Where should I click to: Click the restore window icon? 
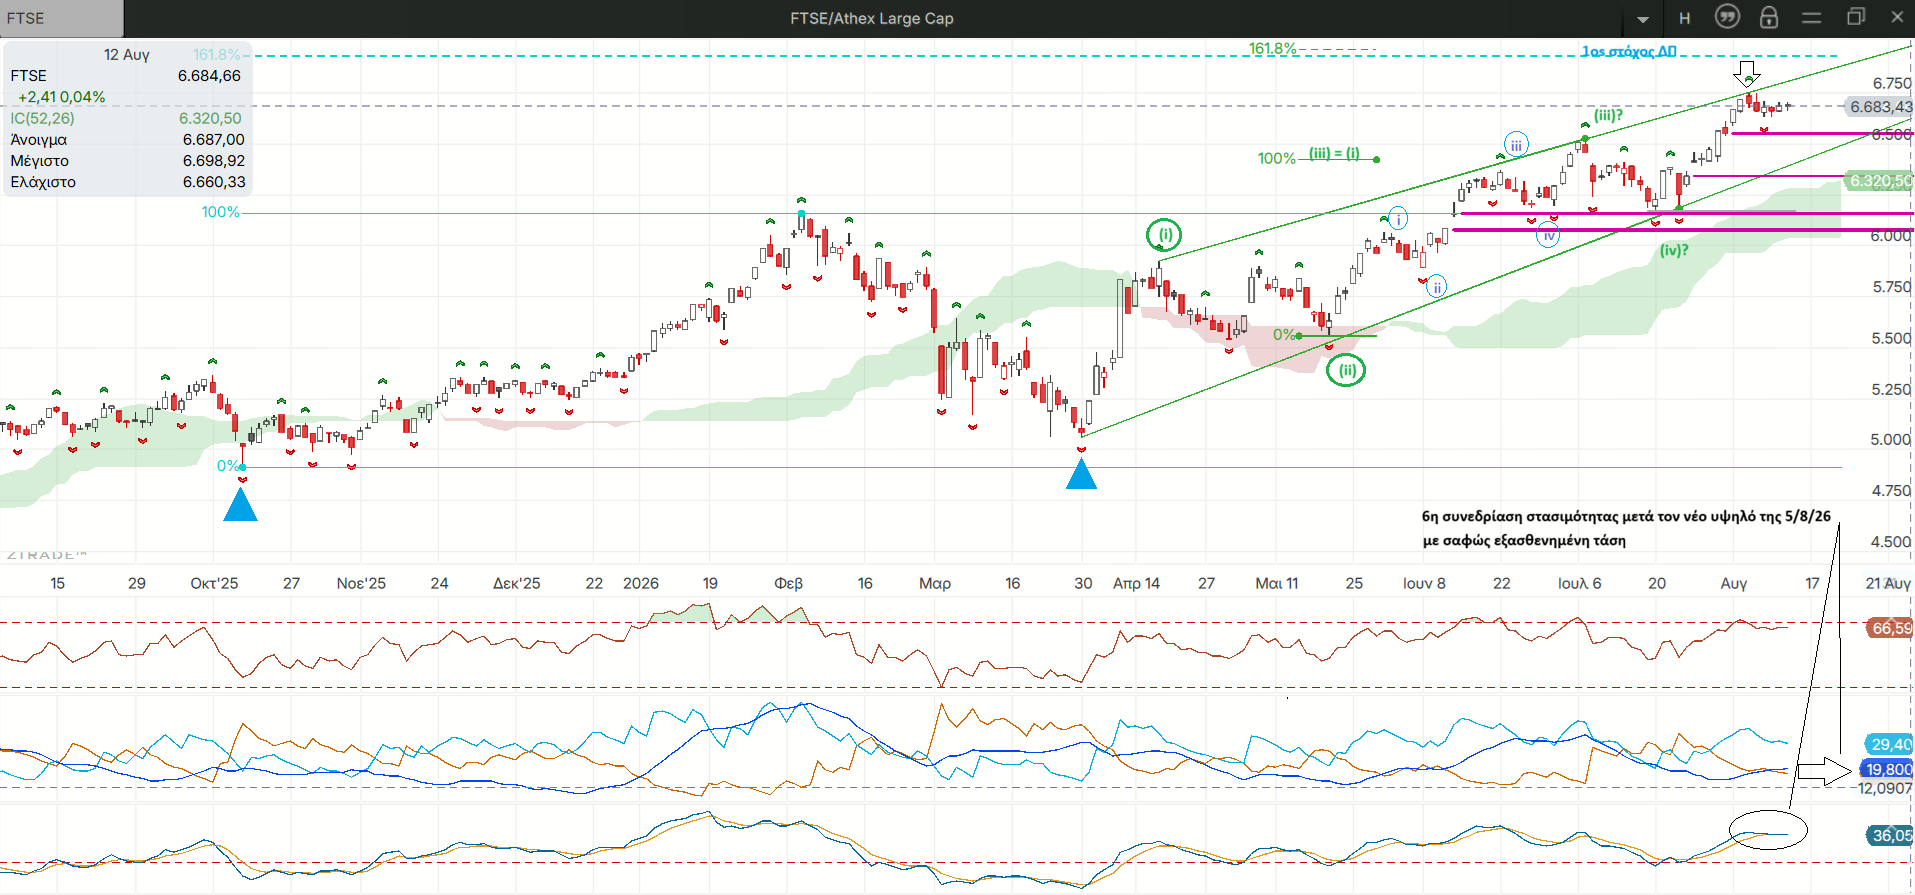1856,17
